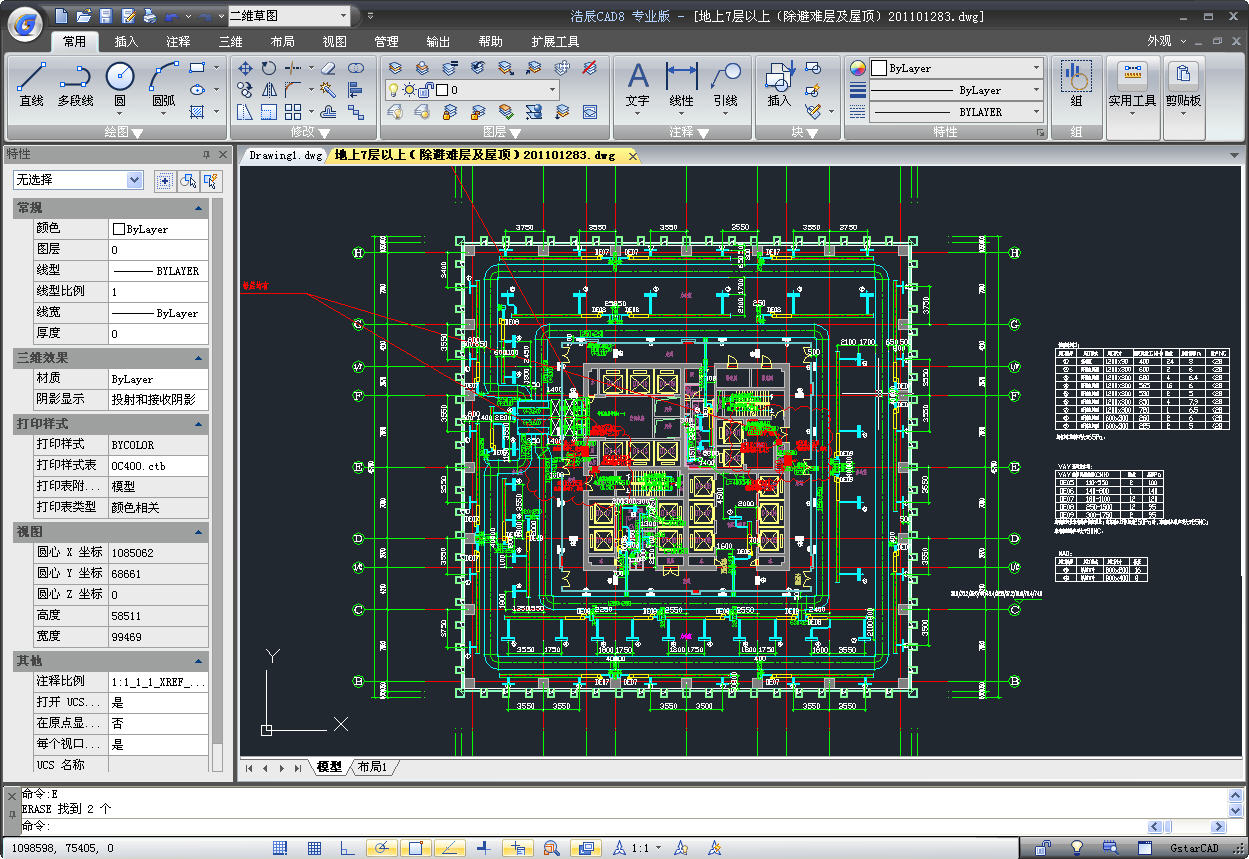Image resolution: width=1249 pixels, height=859 pixels.
Task: Click the 多段线 (Polyline) tool
Action: [75, 85]
